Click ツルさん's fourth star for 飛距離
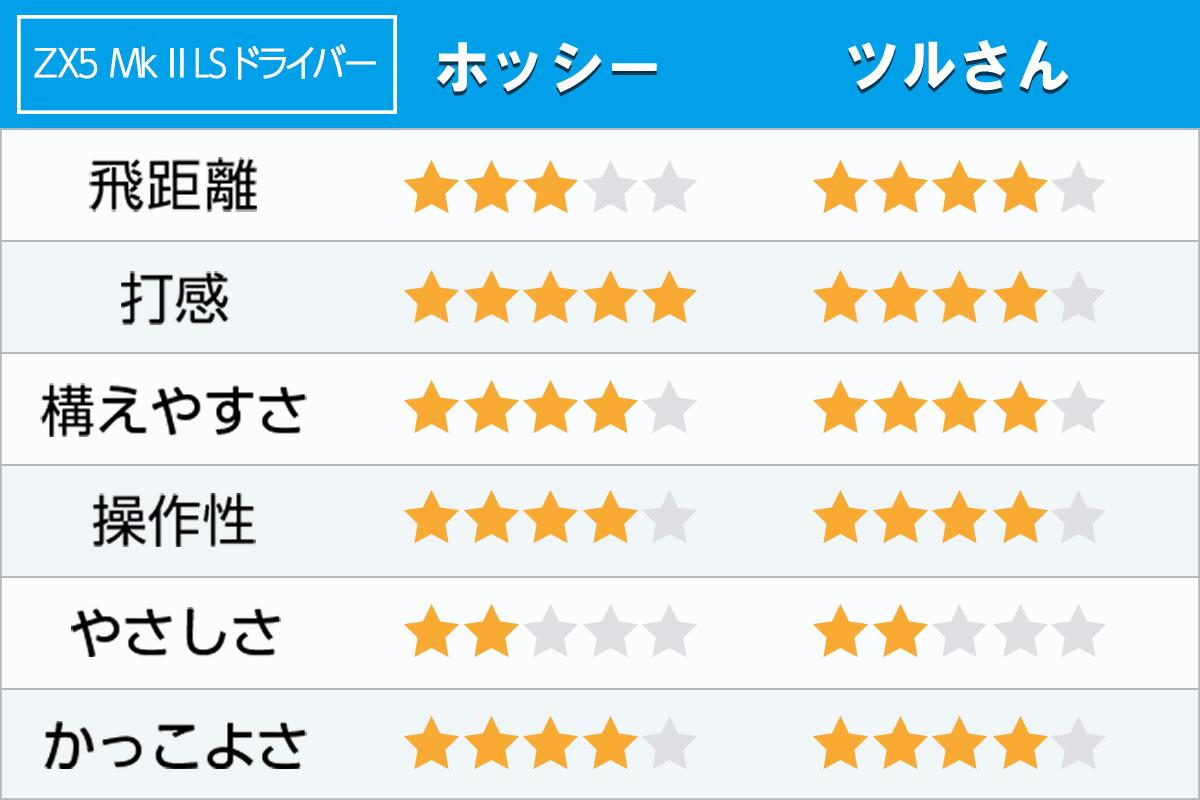Screen dimensions: 1200x800 (x=1018, y=188)
